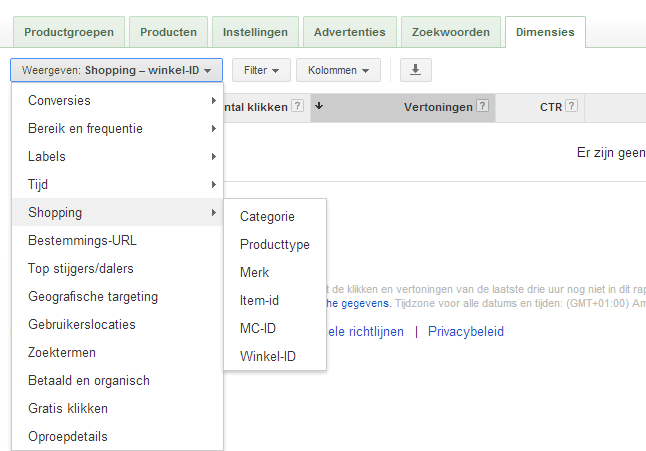Image resolution: width=646 pixels, height=451 pixels.
Task: Select Oproepdetails menu item
Action: pos(117,437)
